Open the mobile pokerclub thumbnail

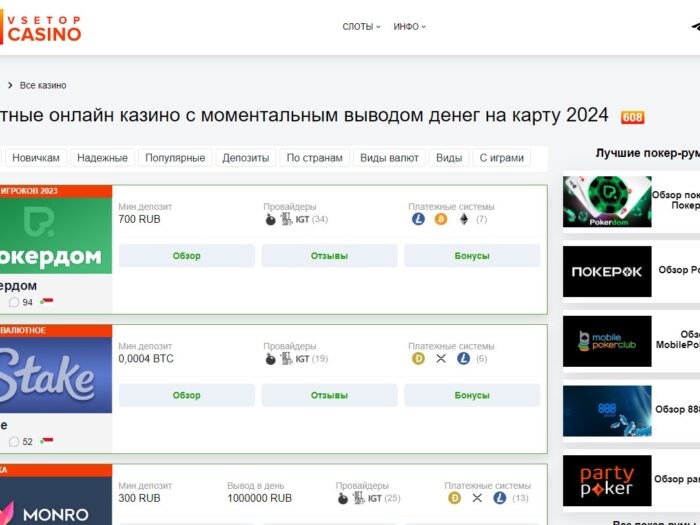[x=607, y=341]
